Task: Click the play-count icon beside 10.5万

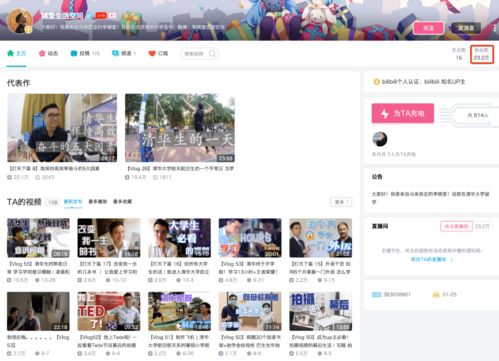Action: (9, 280)
